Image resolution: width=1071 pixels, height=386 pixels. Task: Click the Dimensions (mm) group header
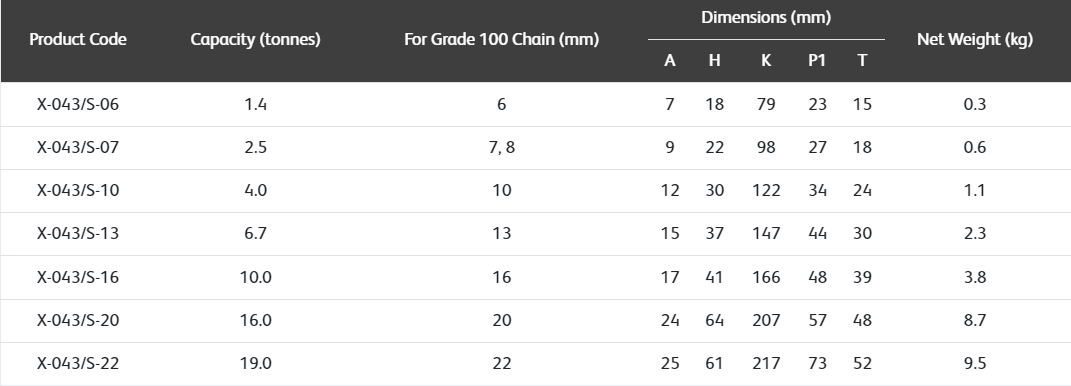tap(766, 18)
